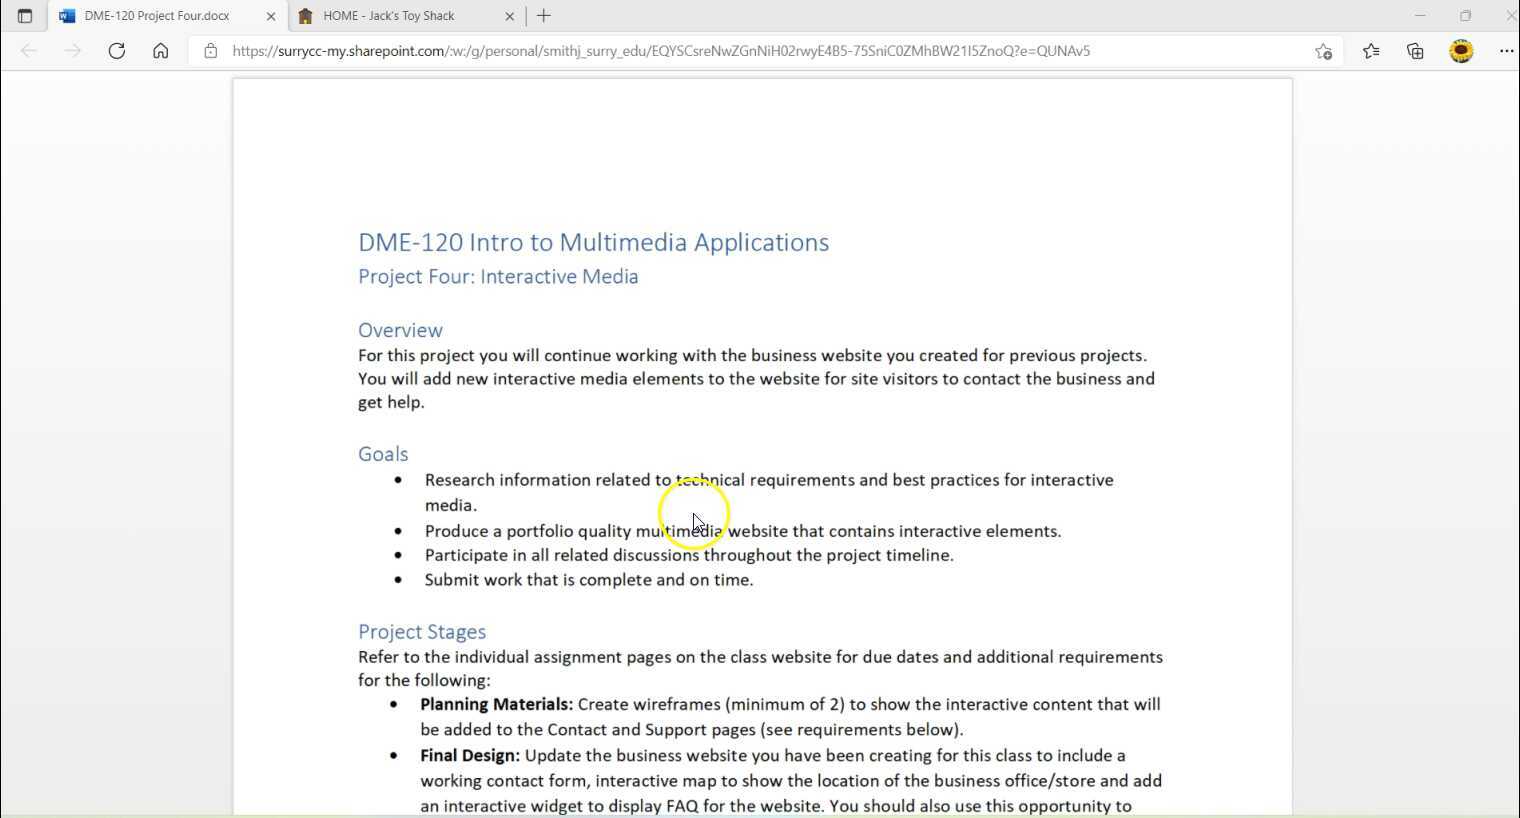Click the address bar URL
The image size is (1520, 818).
660,50
